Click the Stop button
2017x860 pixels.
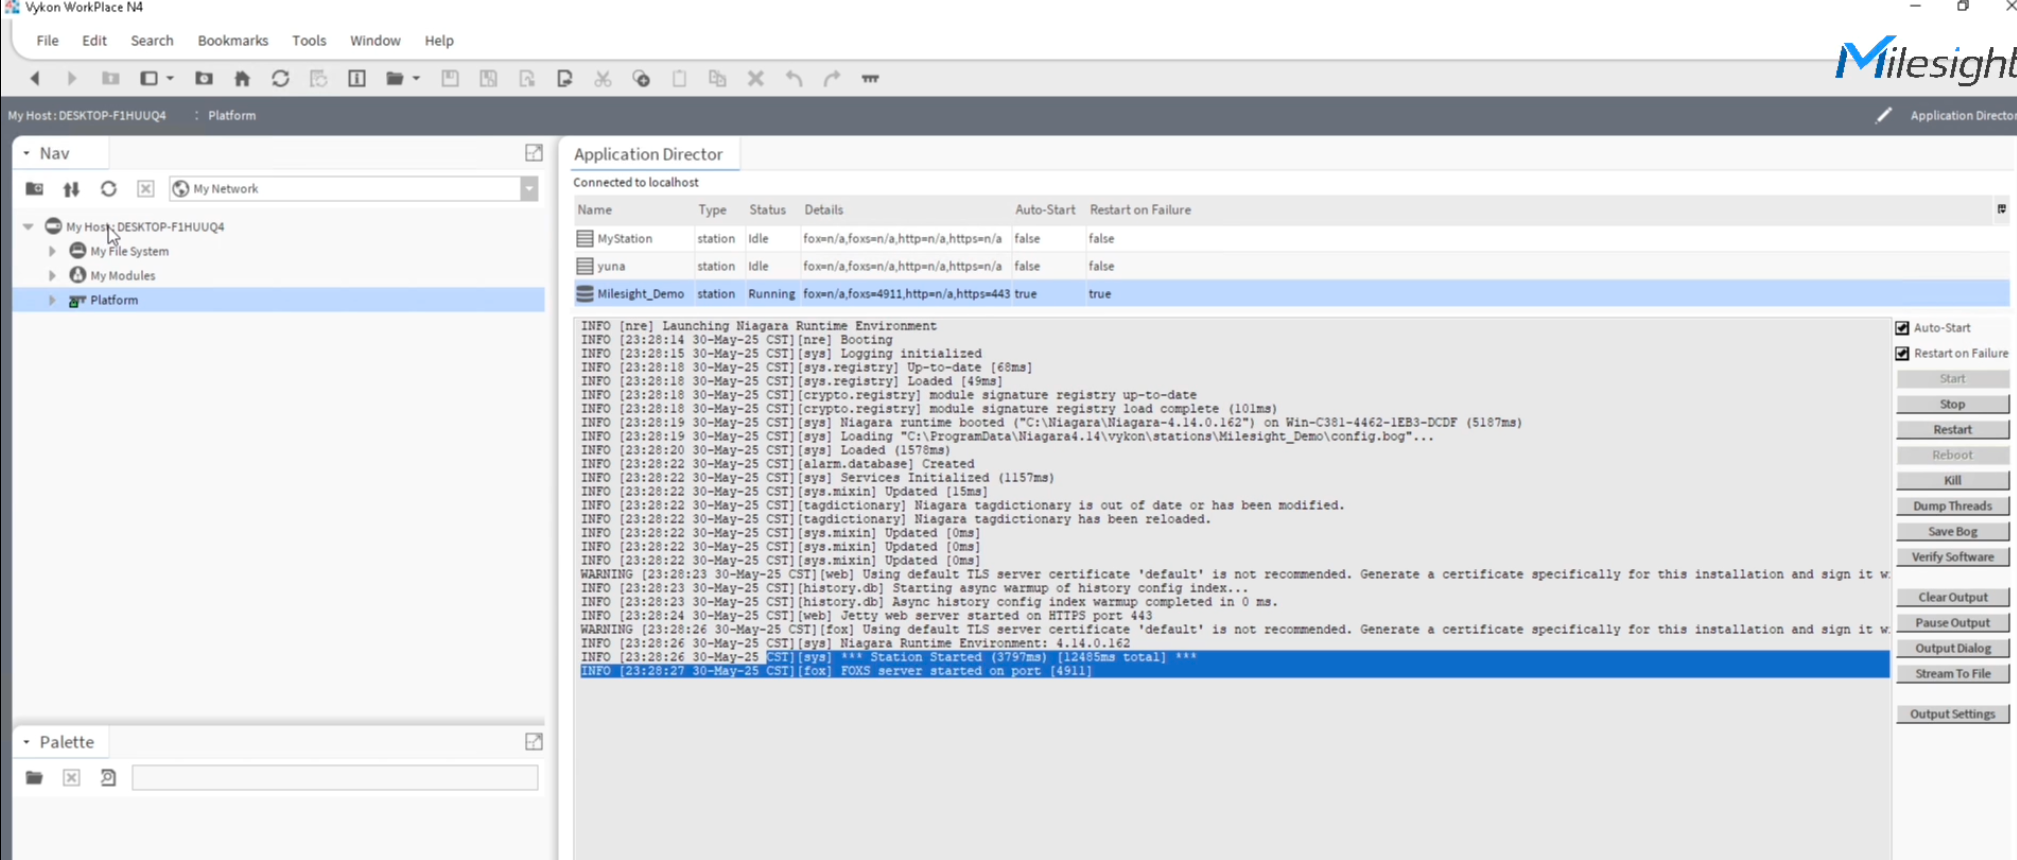1952,404
